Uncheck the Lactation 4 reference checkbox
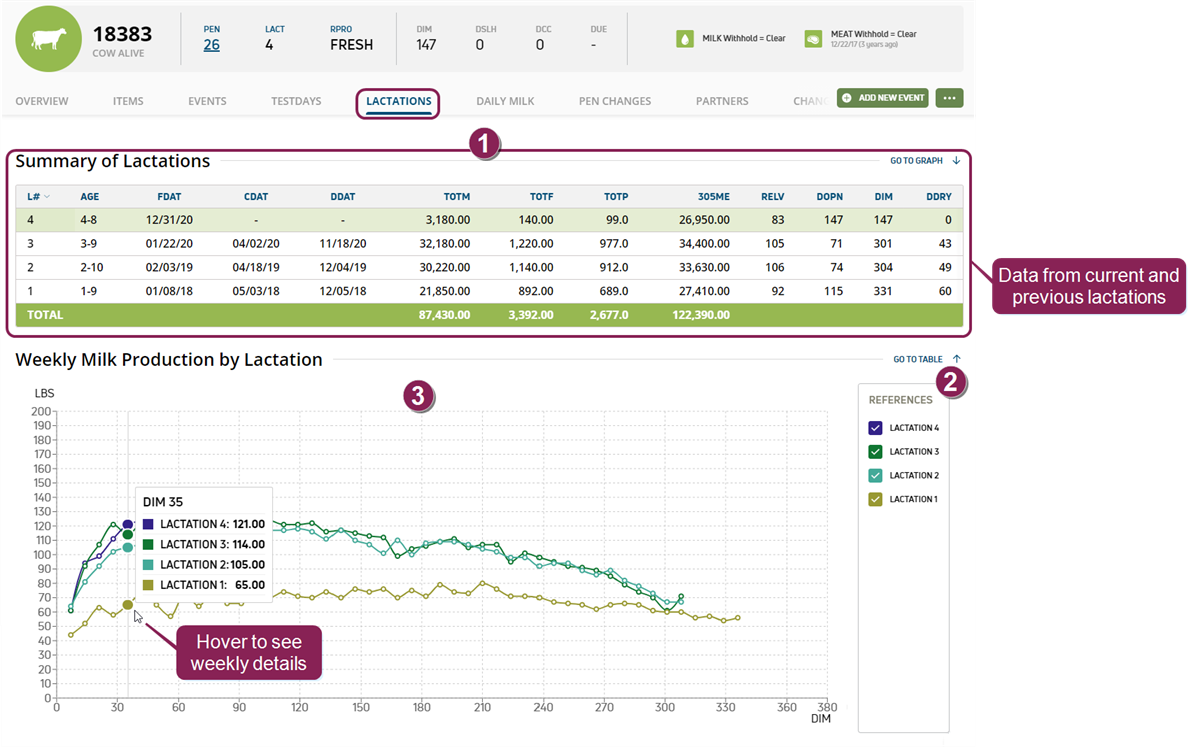The image size is (1198, 747). 876,428
